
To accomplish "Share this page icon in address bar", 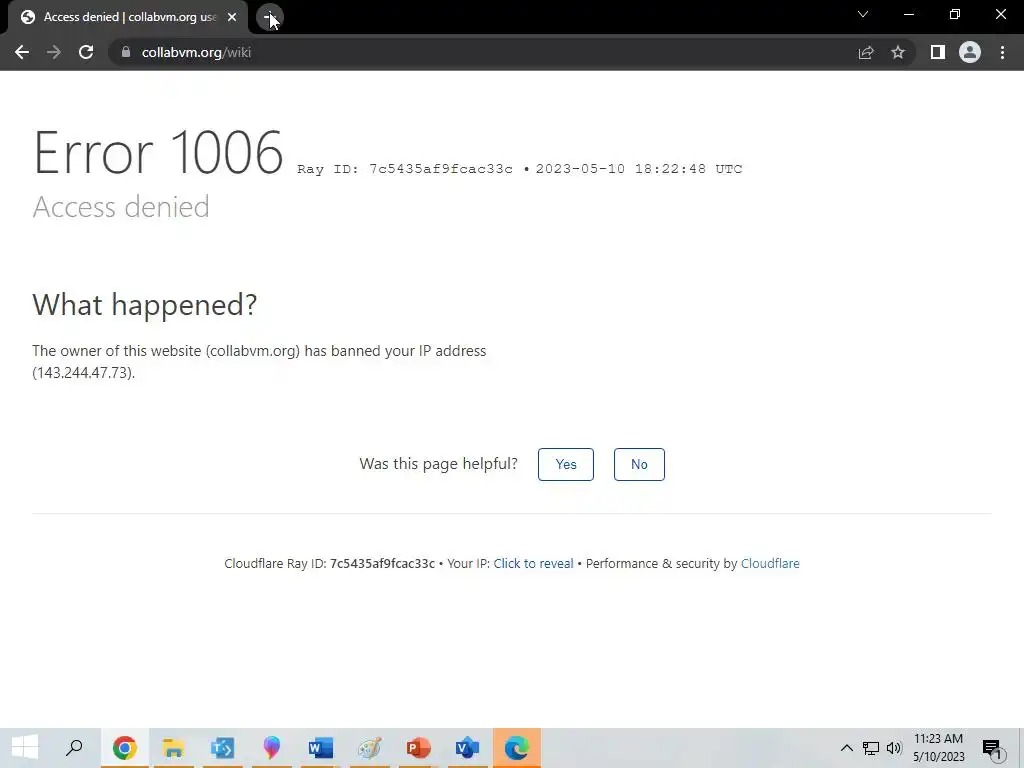I will tap(866, 52).
